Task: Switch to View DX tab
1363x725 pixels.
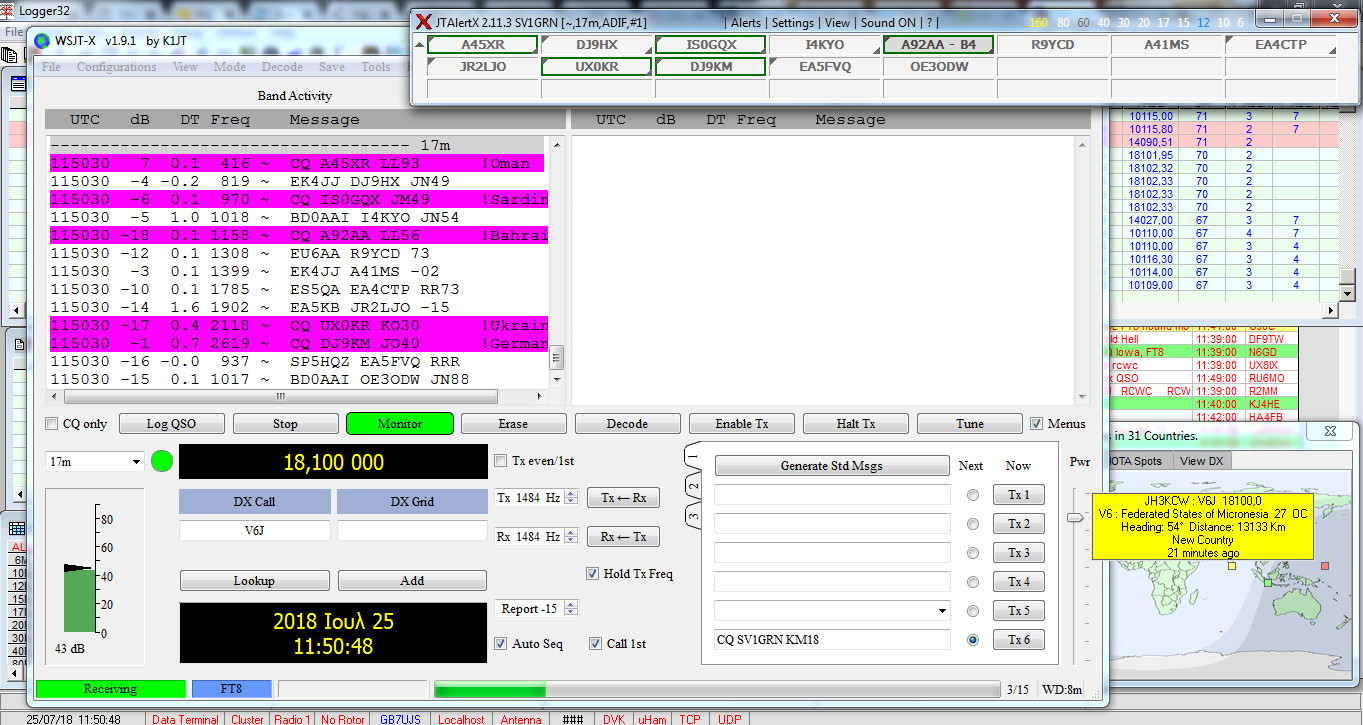Action: click(x=1201, y=461)
